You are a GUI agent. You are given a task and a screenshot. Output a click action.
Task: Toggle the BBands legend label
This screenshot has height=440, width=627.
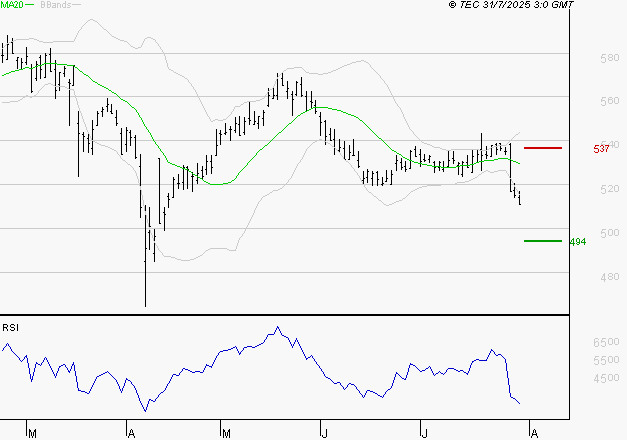coord(53,5)
